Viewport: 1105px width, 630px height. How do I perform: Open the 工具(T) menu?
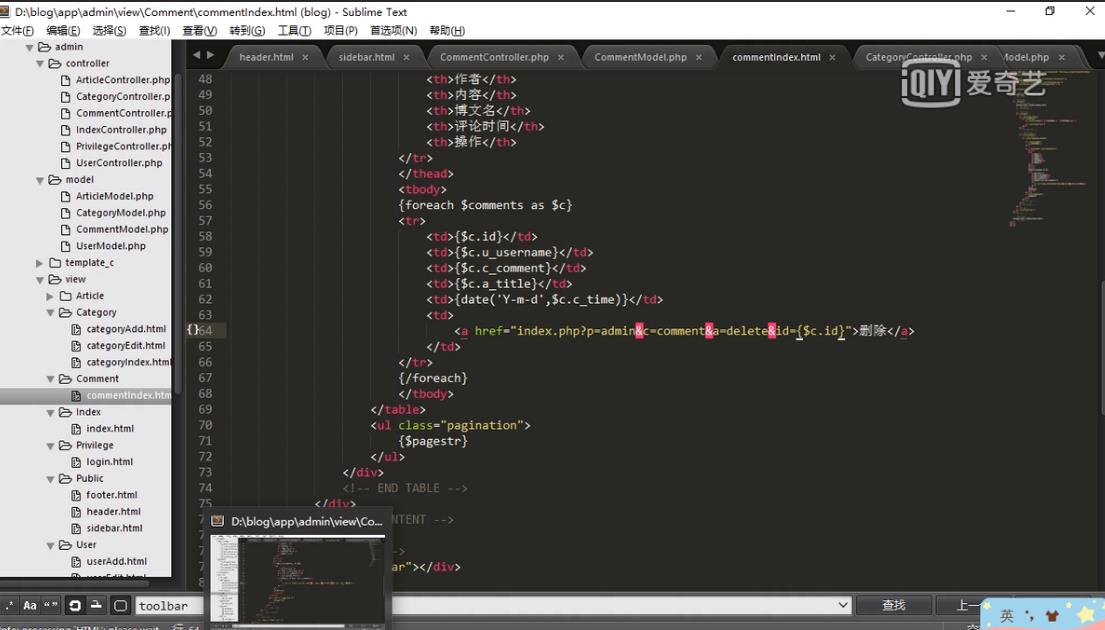[x=294, y=31]
